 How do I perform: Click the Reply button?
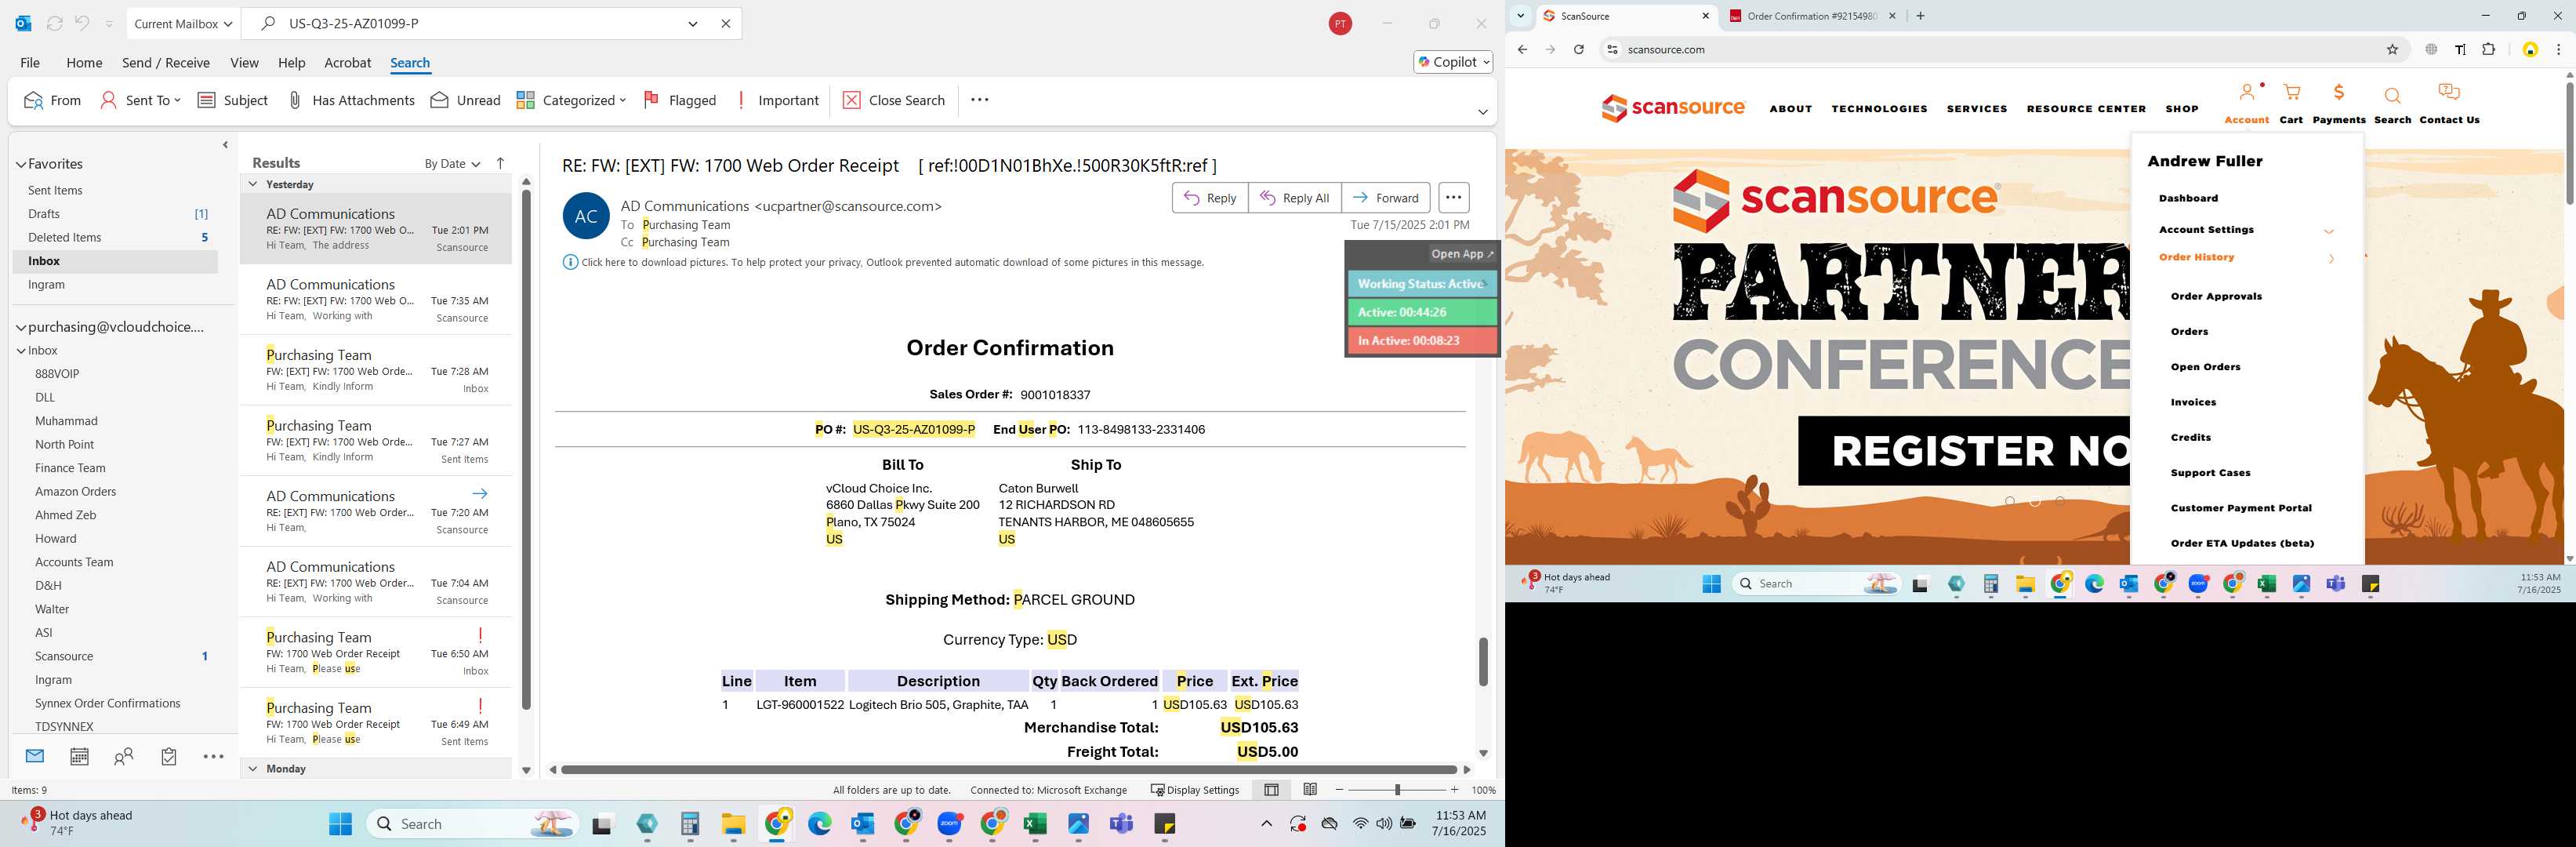(1210, 197)
